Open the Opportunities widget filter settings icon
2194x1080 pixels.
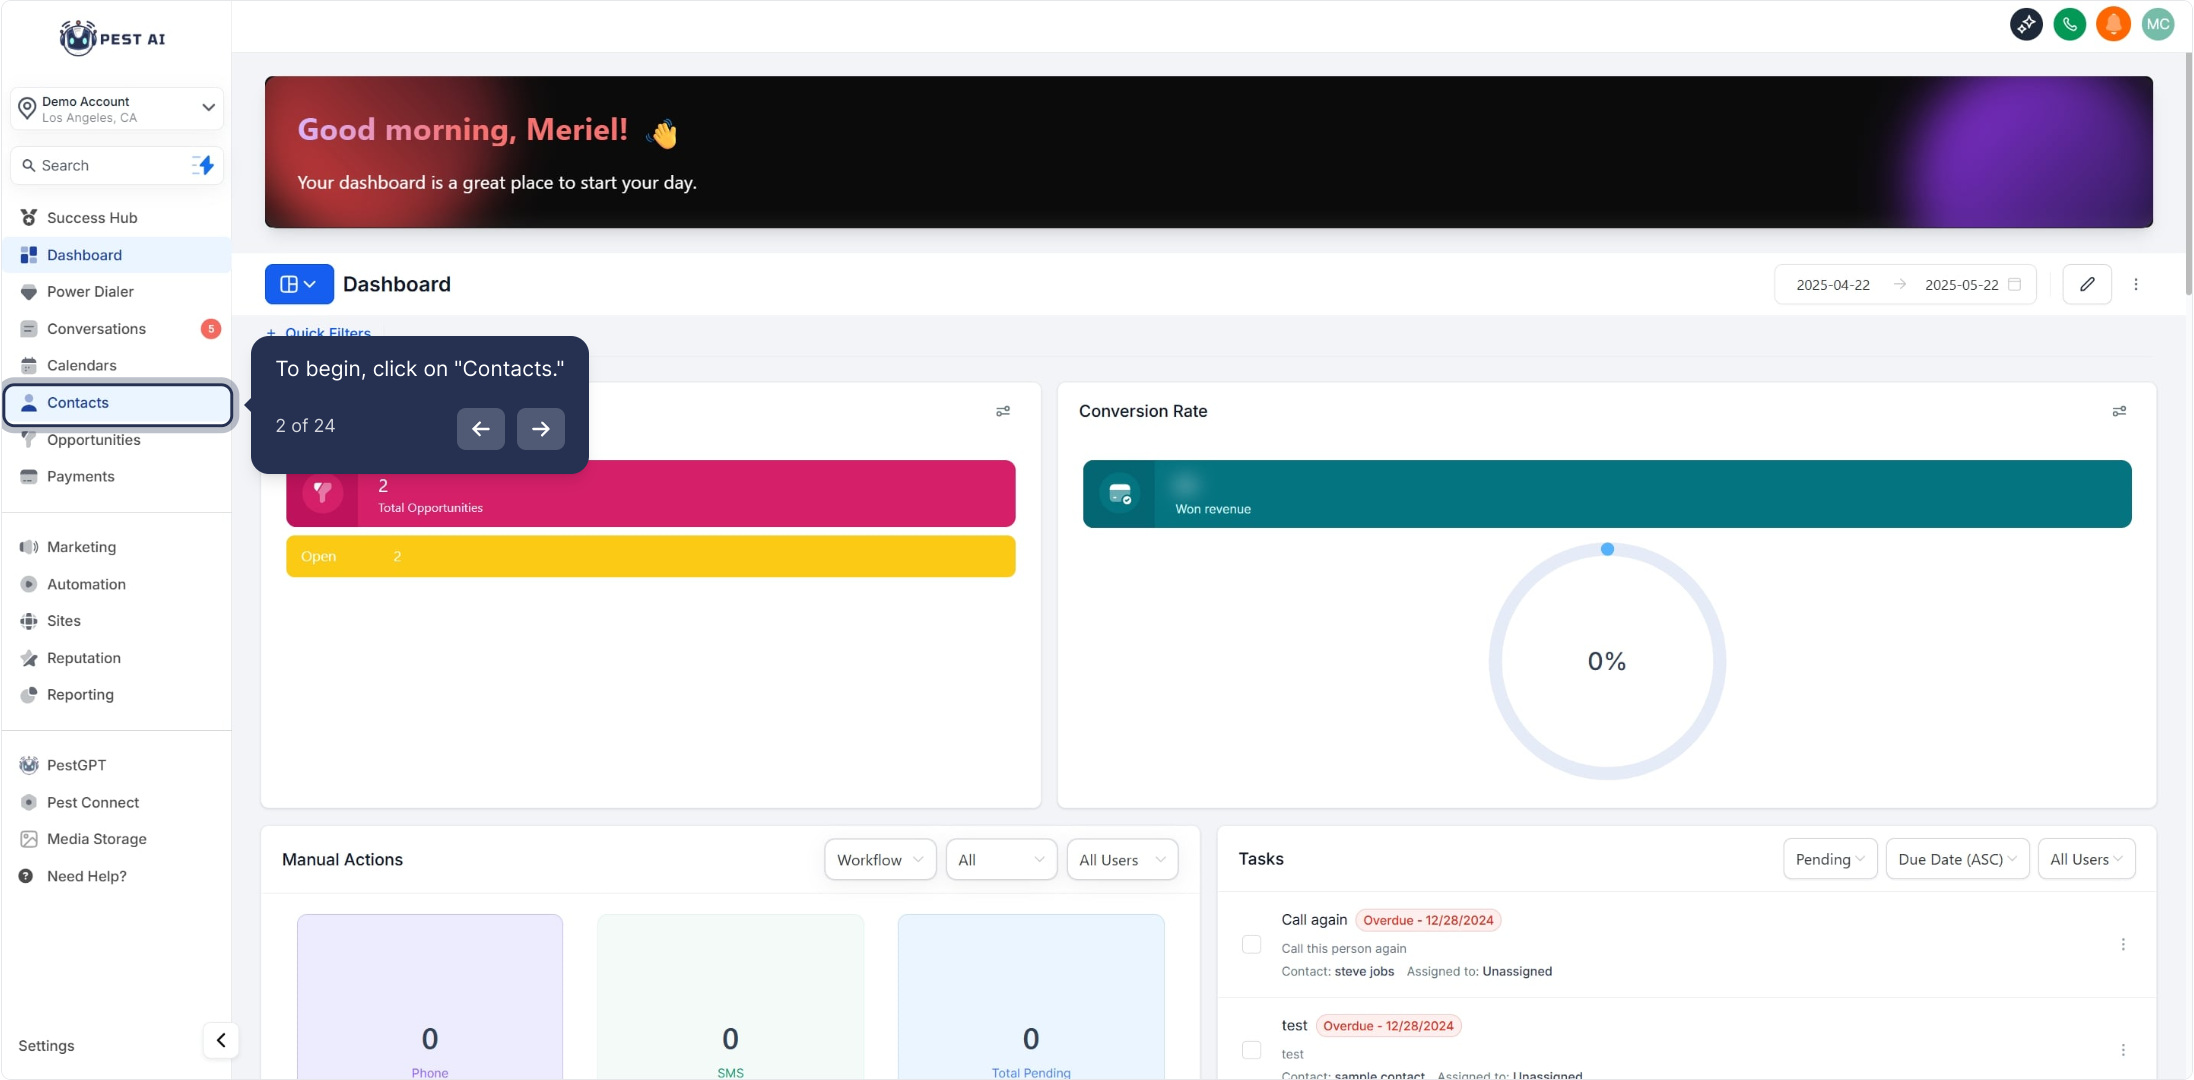(x=1003, y=411)
